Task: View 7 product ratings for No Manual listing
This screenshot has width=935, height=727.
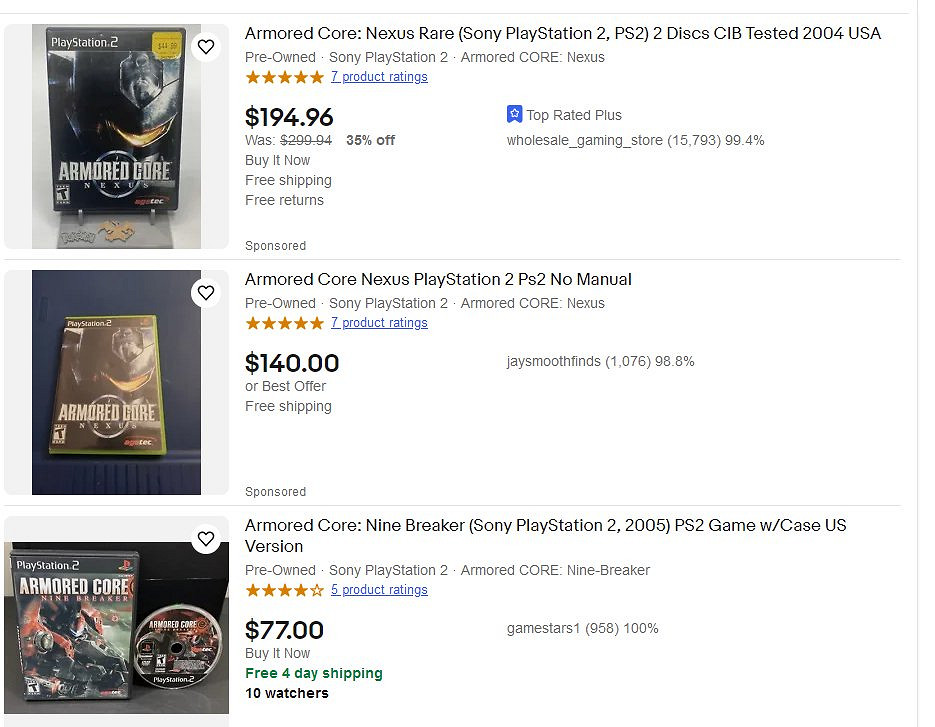Action: [x=379, y=323]
